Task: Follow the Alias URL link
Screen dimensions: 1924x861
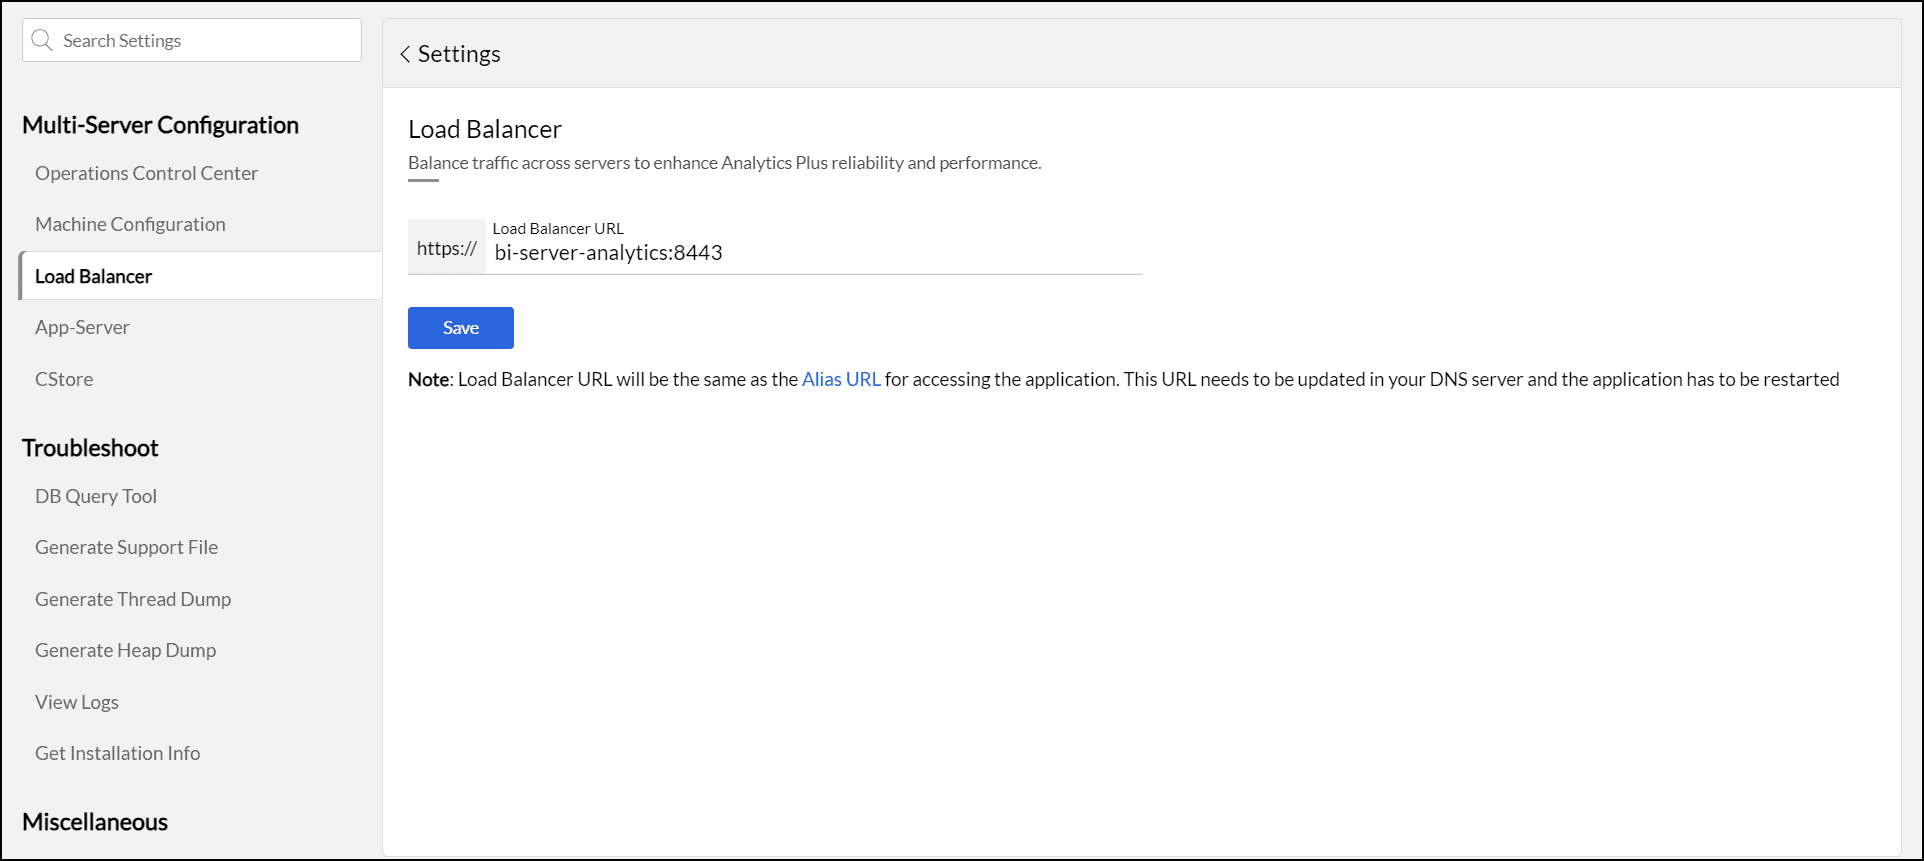Action: [x=841, y=379]
